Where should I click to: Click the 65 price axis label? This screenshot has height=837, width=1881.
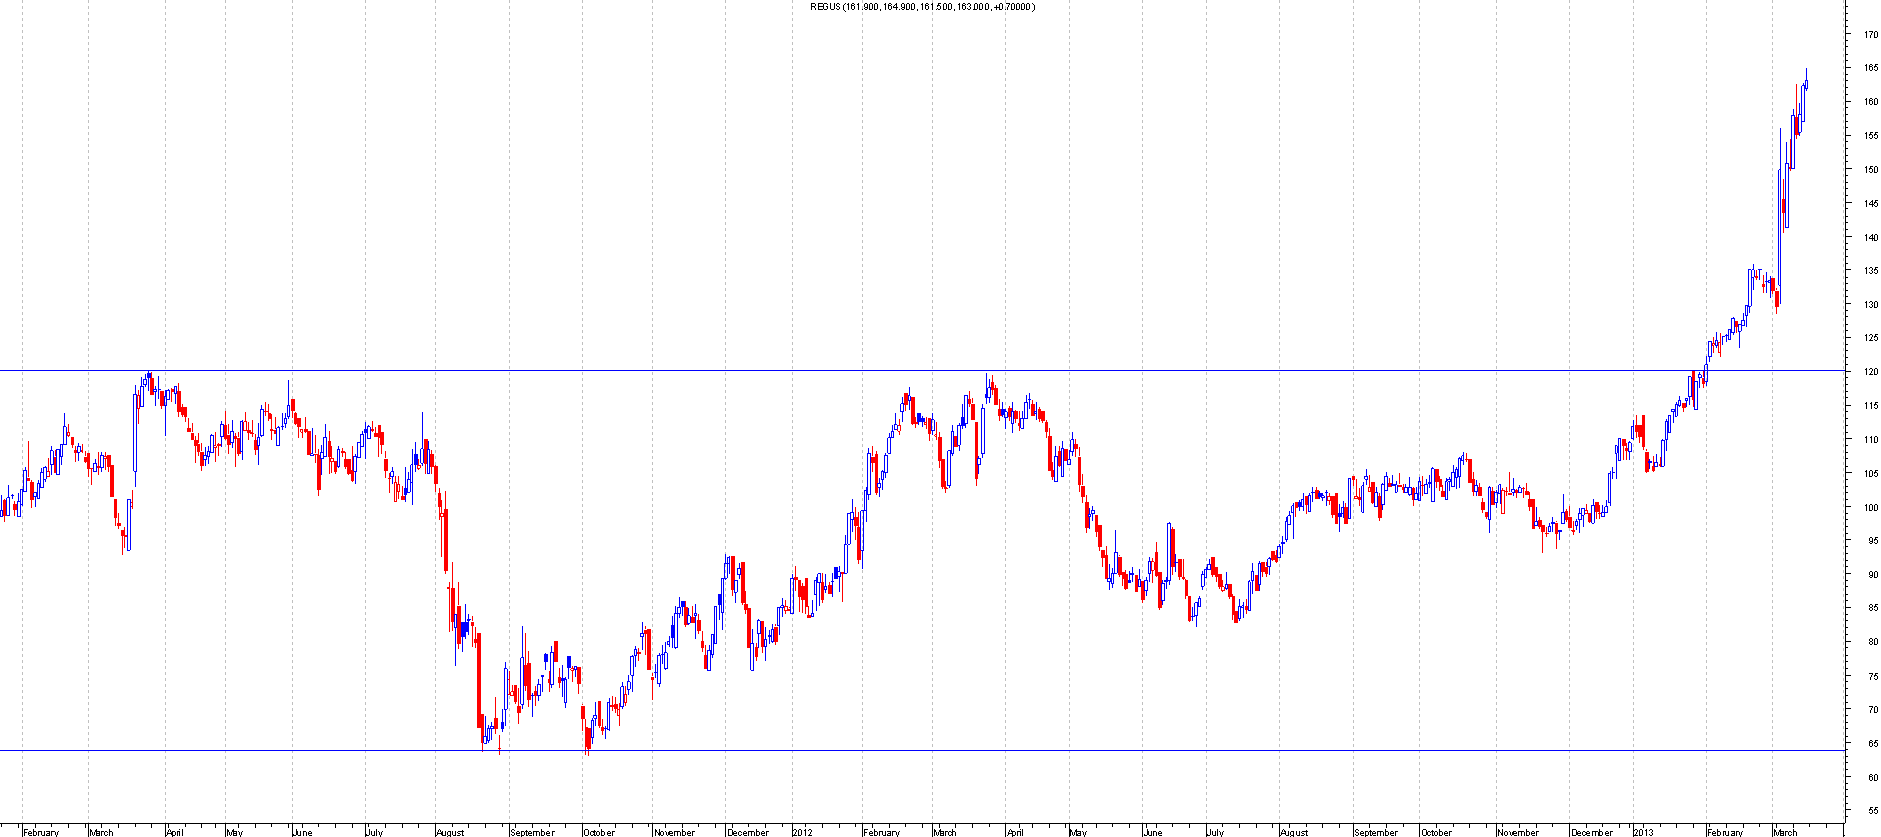tap(1869, 743)
